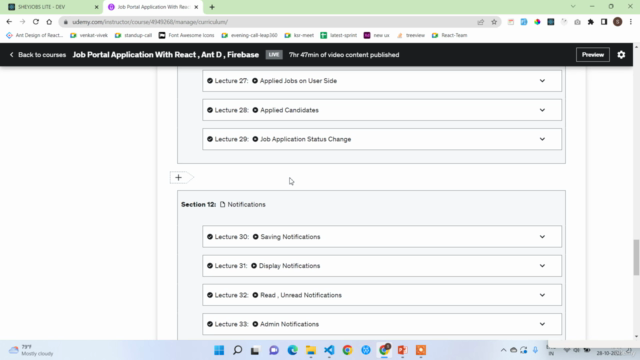Open browser home page
Screen dimensions: 640x360
(x=49, y=22)
